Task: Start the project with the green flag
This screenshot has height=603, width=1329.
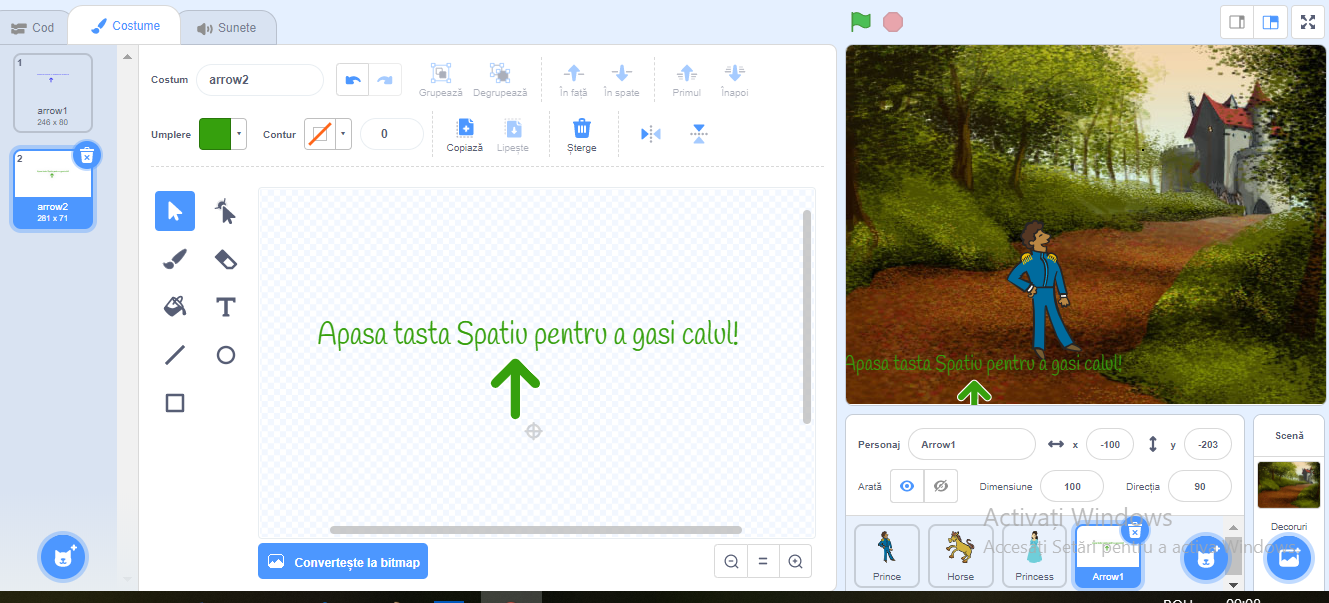Action: (860, 20)
